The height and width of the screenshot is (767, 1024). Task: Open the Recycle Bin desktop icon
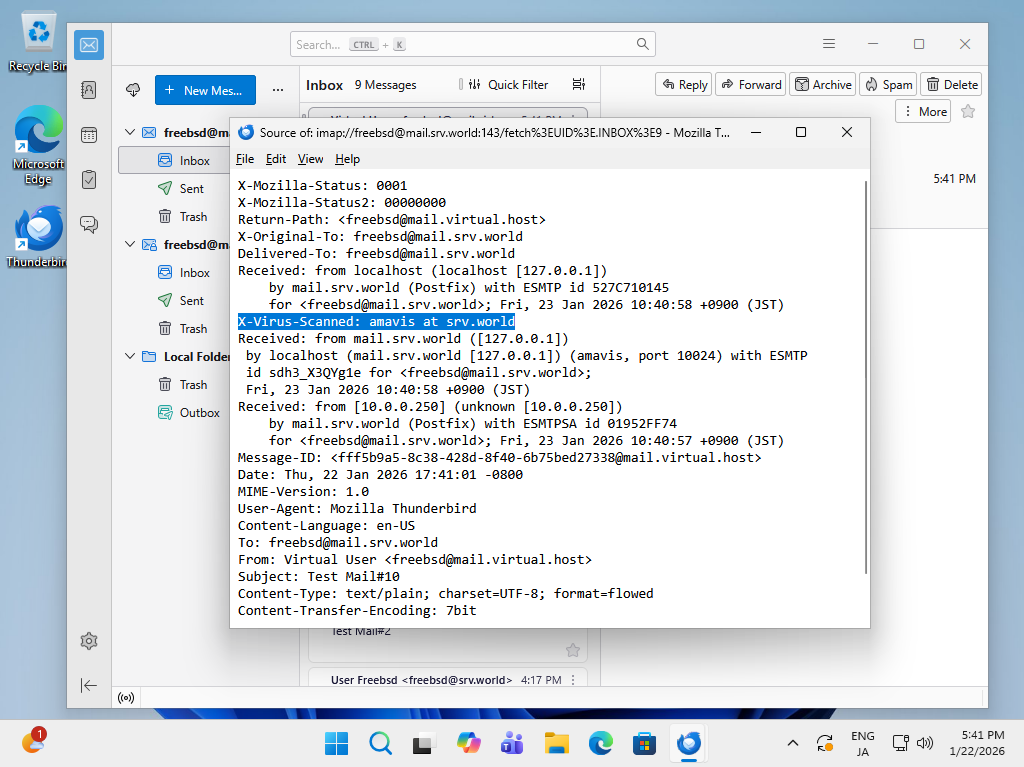(x=38, y=42)
